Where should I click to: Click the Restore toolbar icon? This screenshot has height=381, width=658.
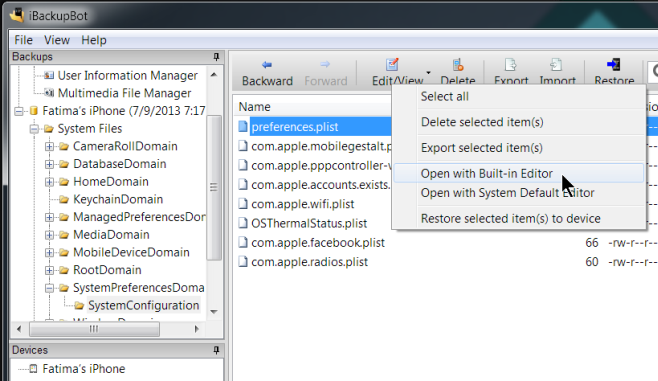[x=614, y=65]
